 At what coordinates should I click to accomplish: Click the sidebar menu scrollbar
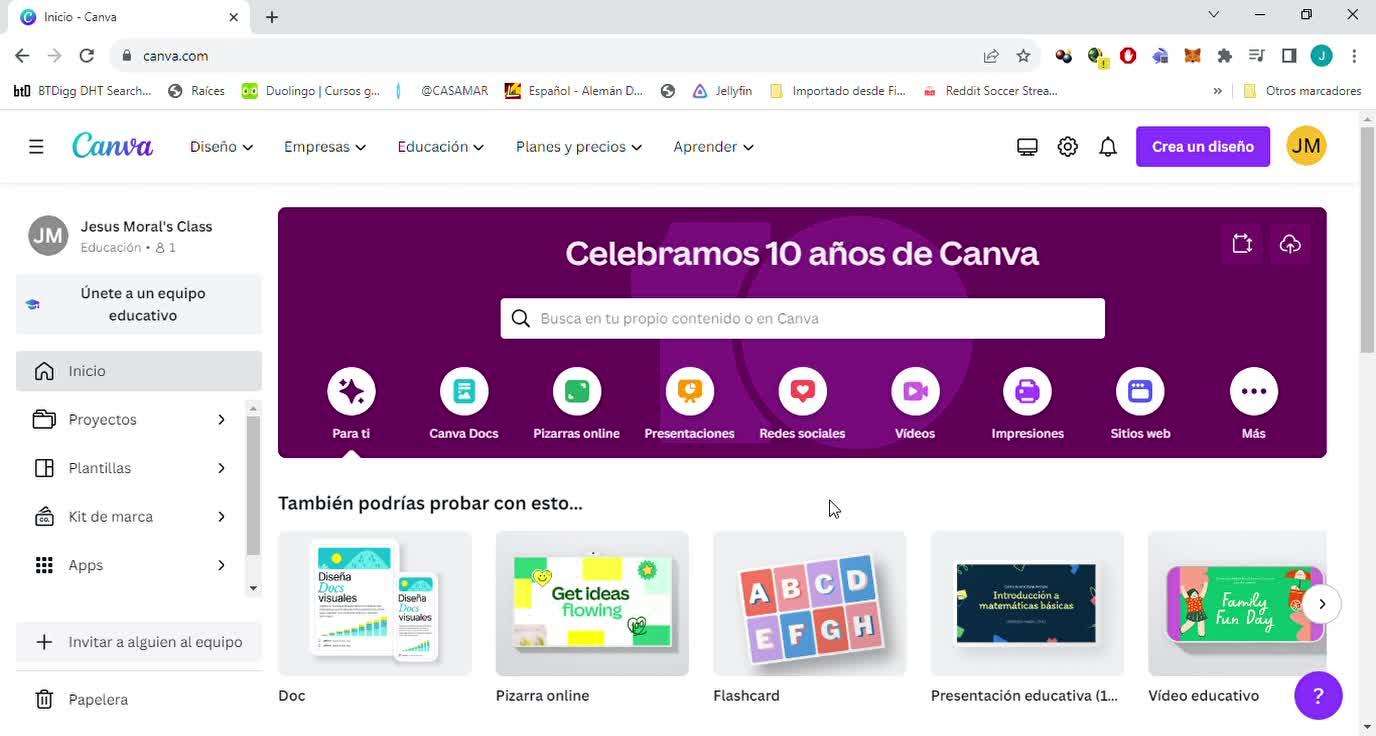click(x=253, y=485)
